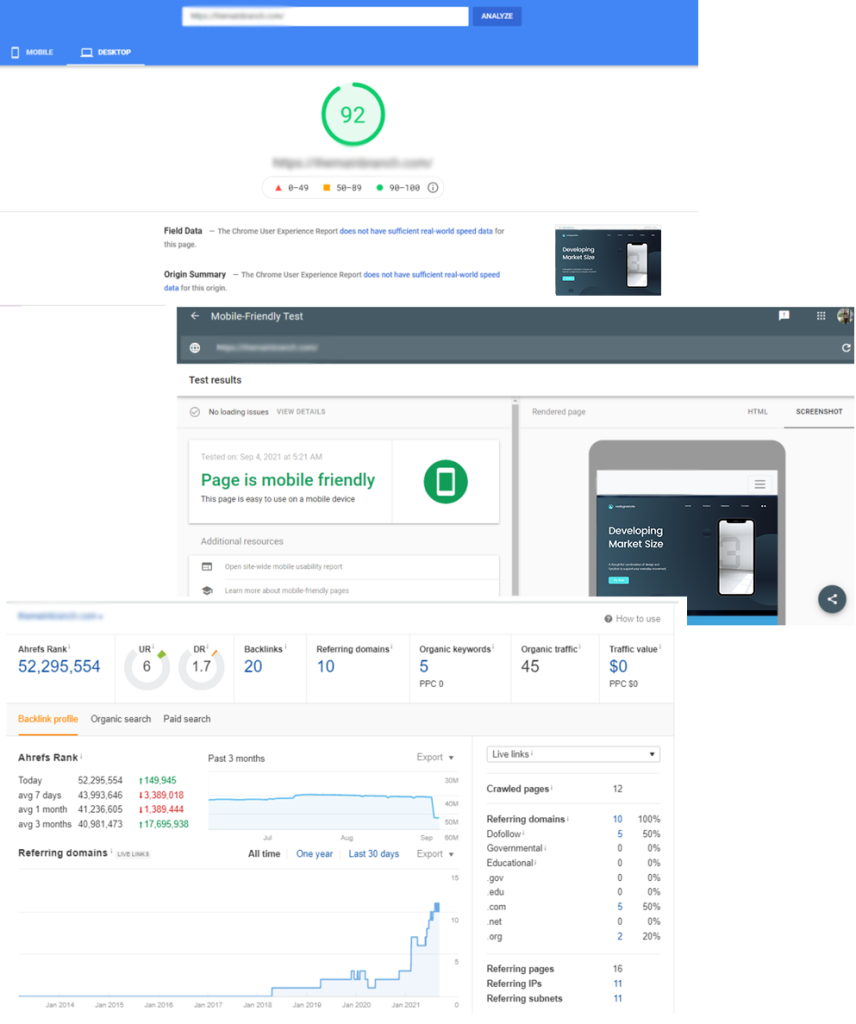Open the Live links dropdown
The width and height of the screenshot is (856, 1024).
[572, 754]
